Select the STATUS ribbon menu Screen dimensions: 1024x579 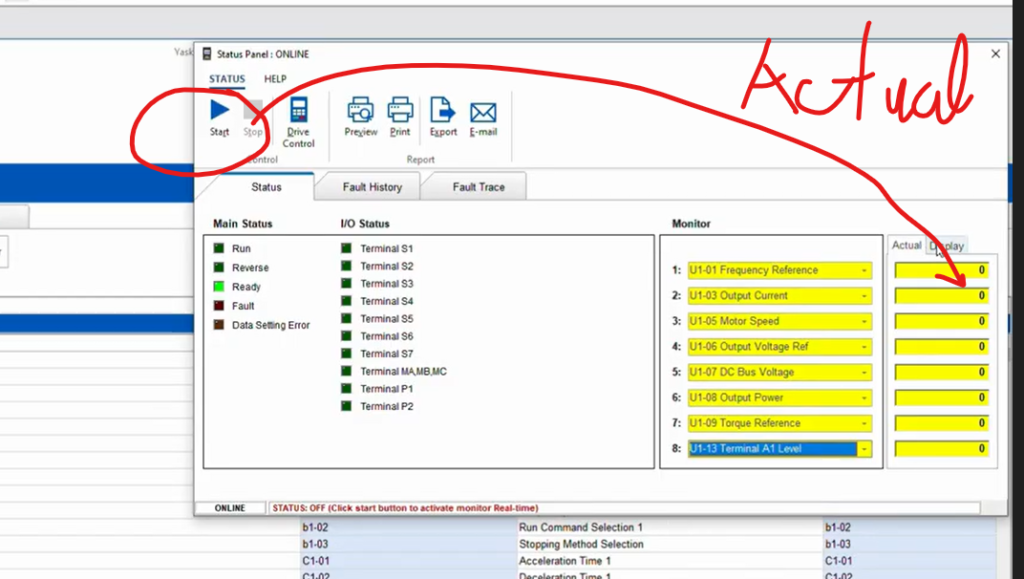tap(227, 79)
